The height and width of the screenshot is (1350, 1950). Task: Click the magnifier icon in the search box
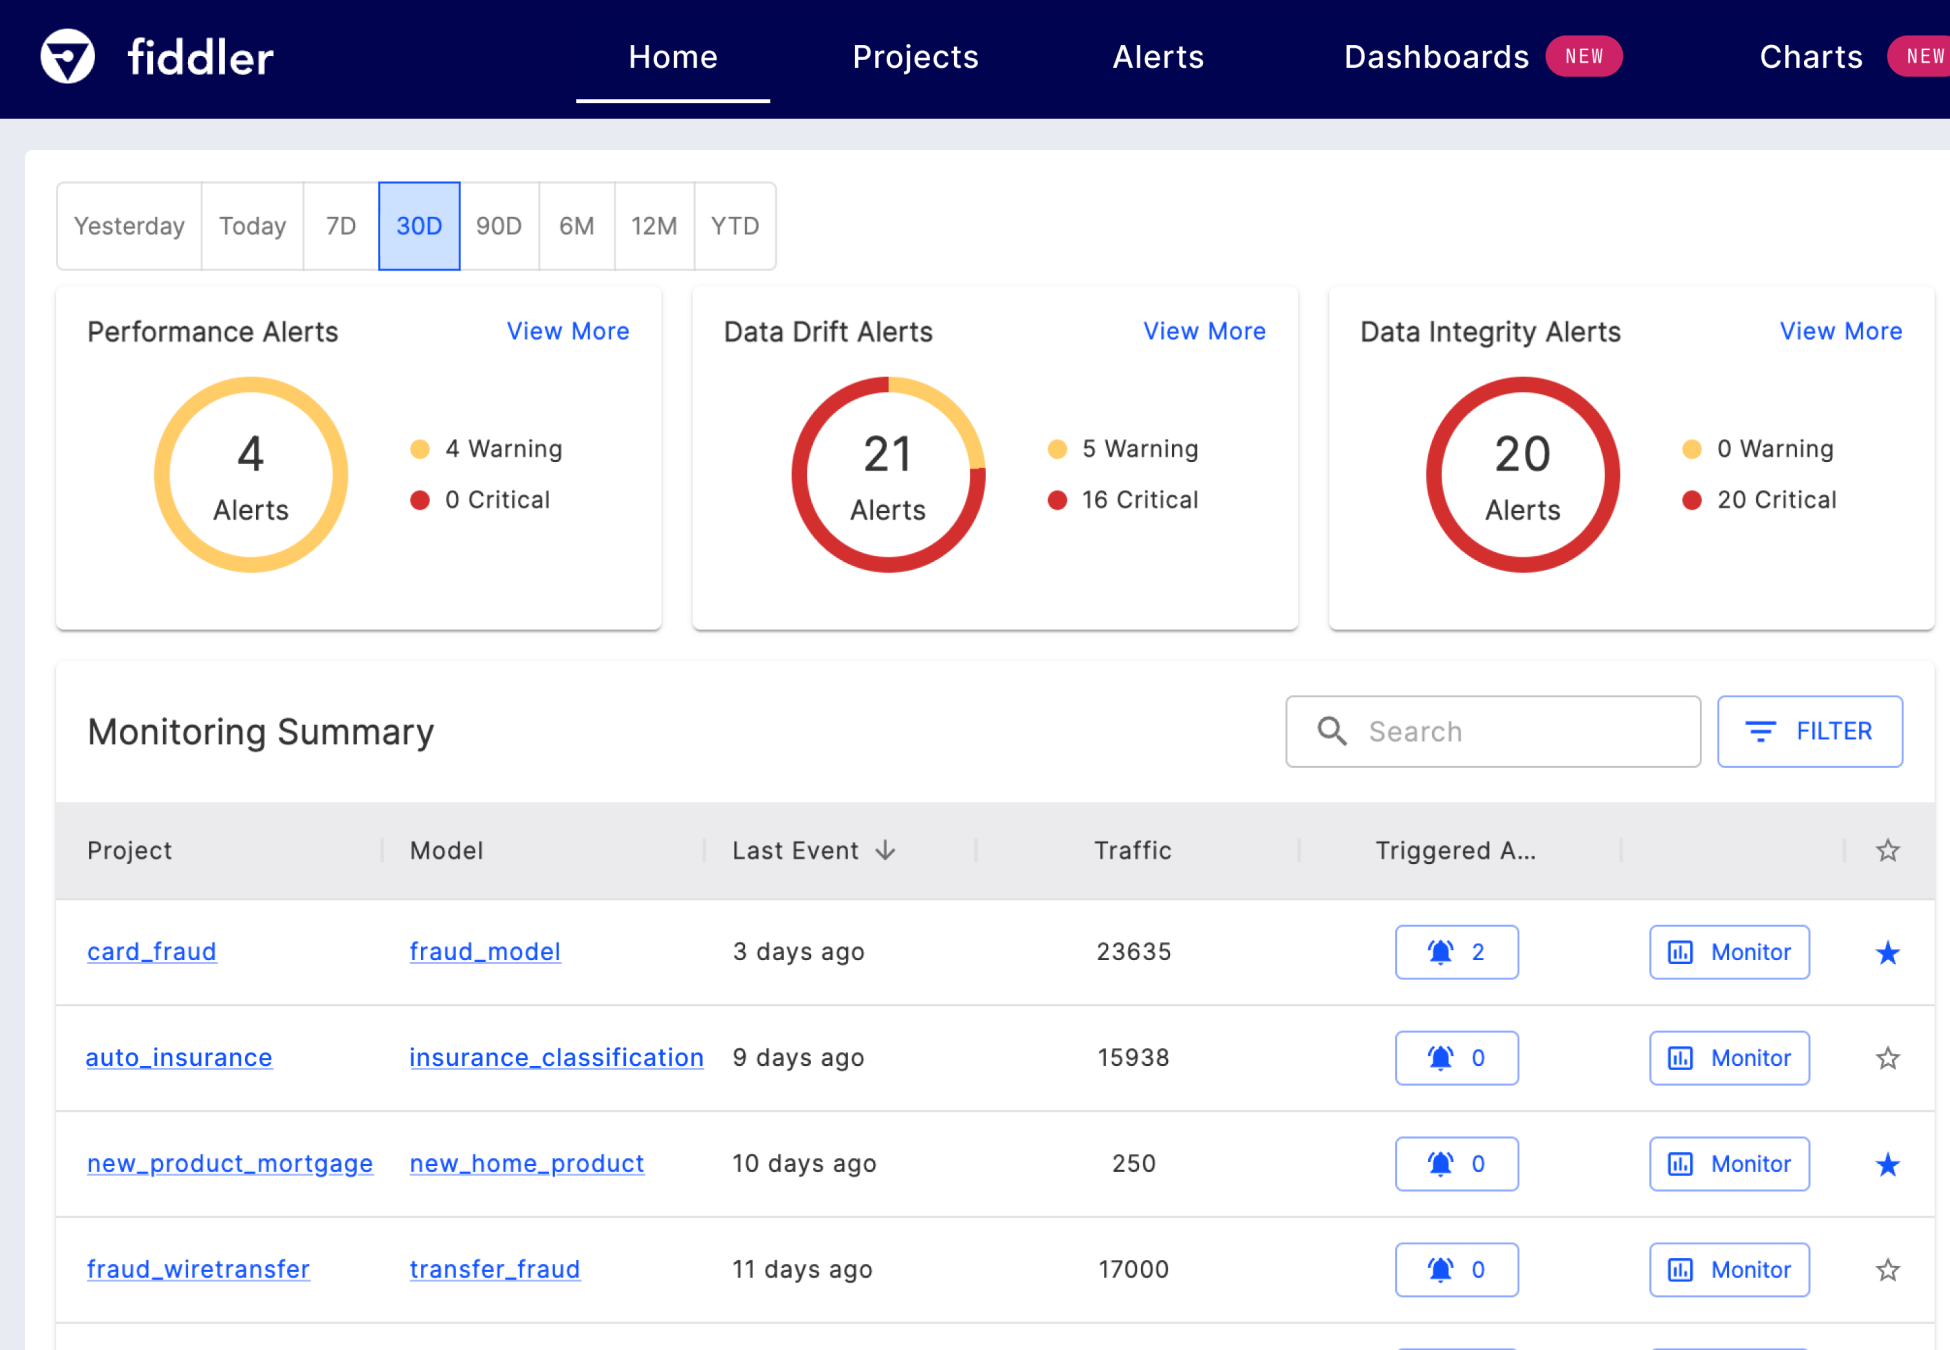1331,731
